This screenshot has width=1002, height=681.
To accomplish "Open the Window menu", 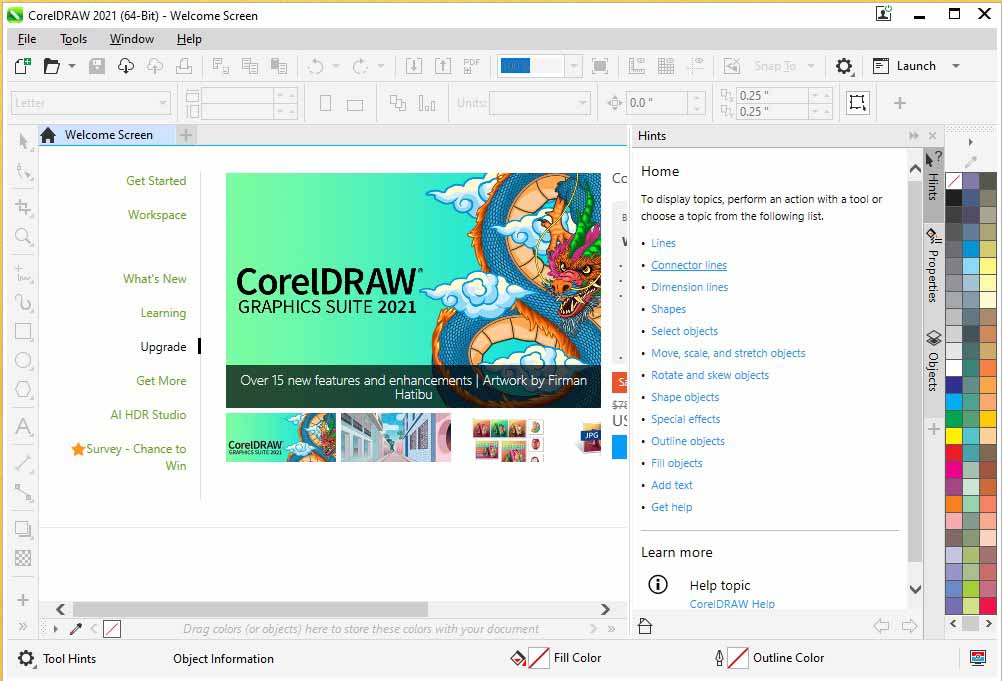I will pyautogui.click(x=132, y=39).
